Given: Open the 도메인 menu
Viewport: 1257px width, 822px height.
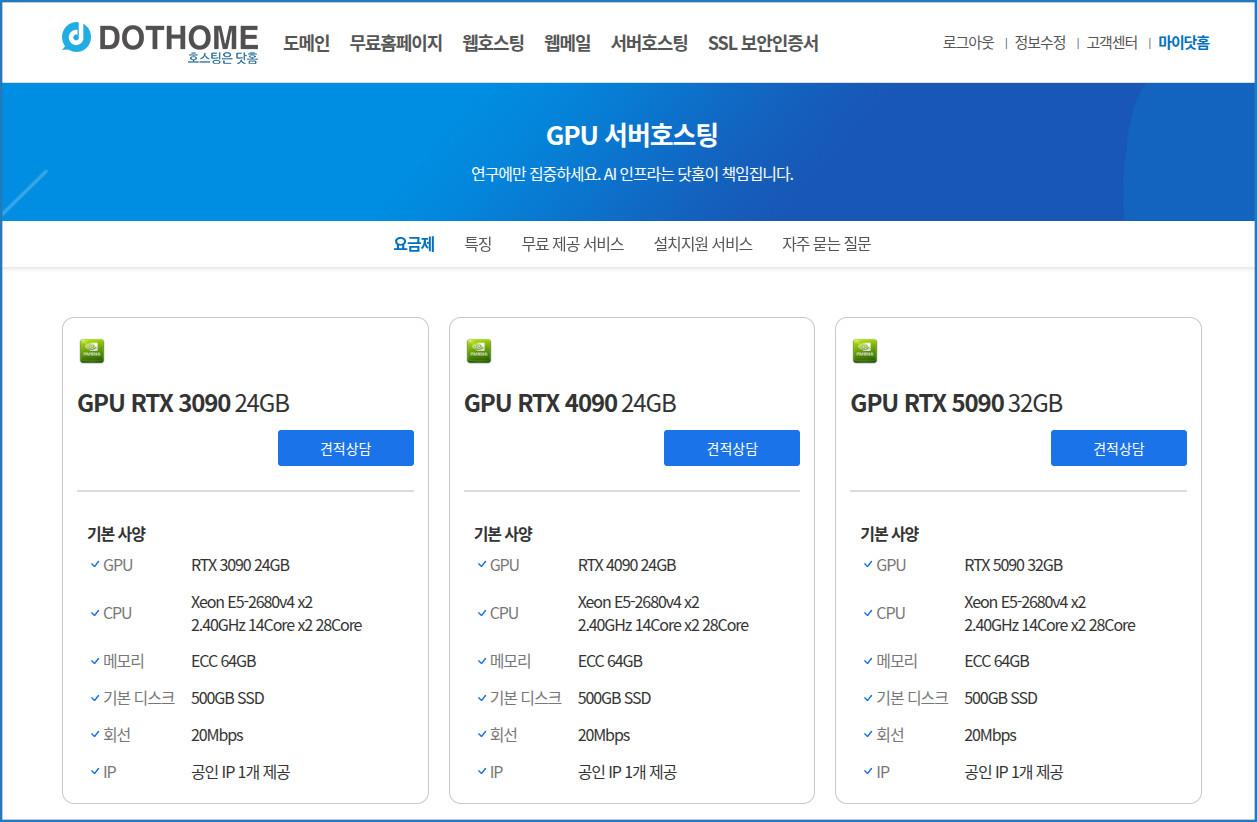Looking at the screenshot, I should pos(306,43).
